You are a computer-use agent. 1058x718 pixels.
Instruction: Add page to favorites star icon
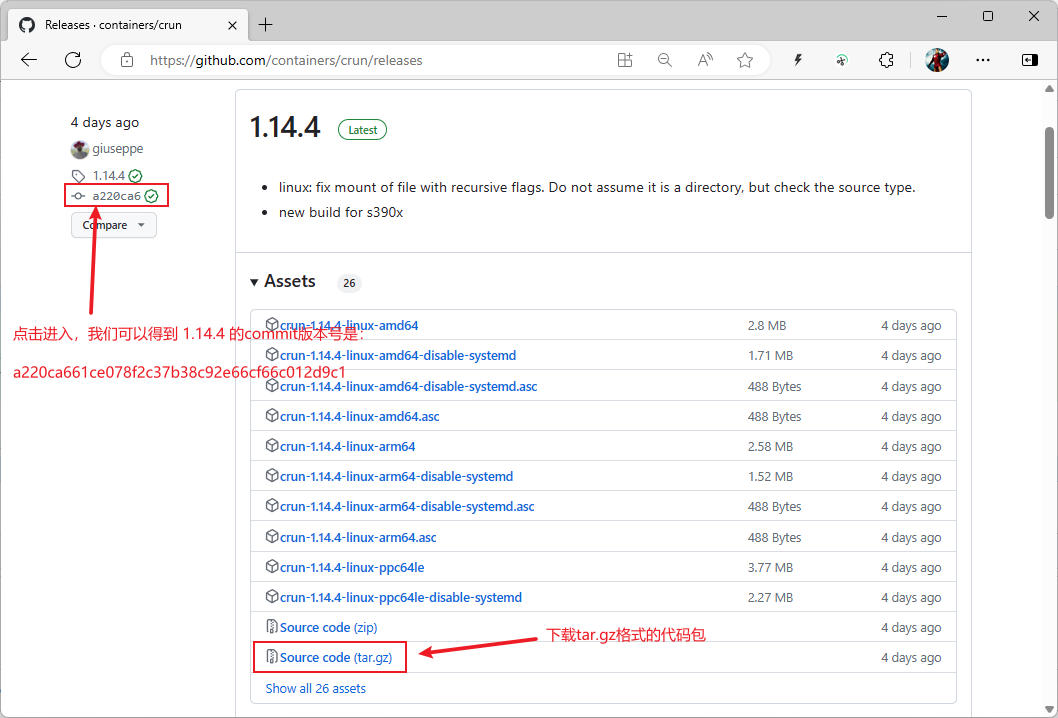(745, 60)
